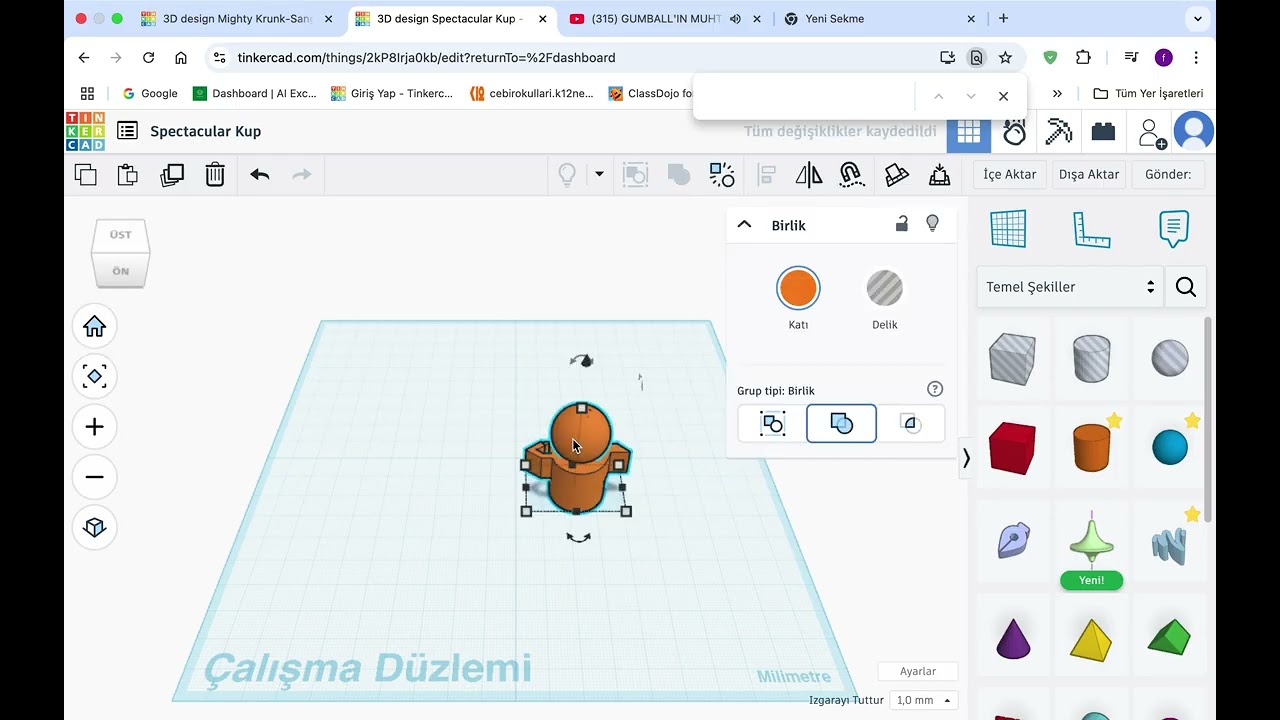The height and width of the screenshot is (720, 1280).
Task: Click the Tinkercad logo
Action: click(x=85, y=131)
